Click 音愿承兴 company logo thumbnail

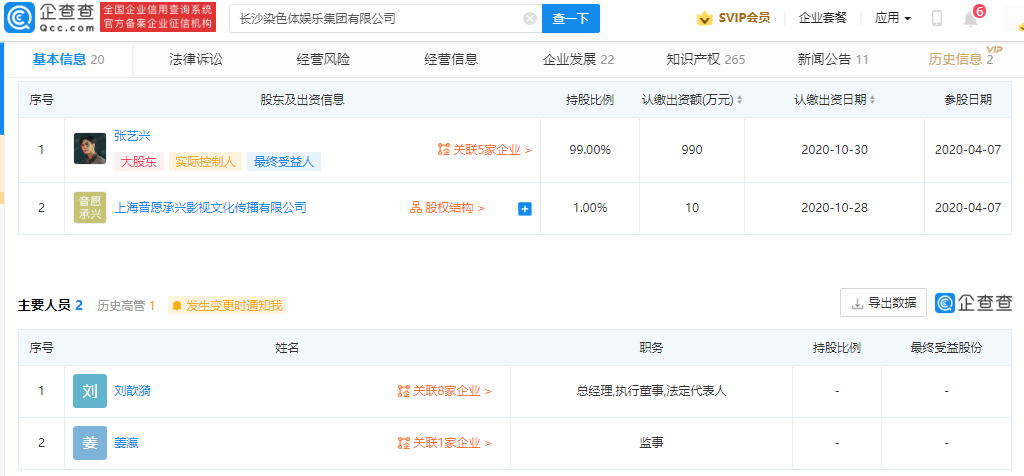point(89,208)
